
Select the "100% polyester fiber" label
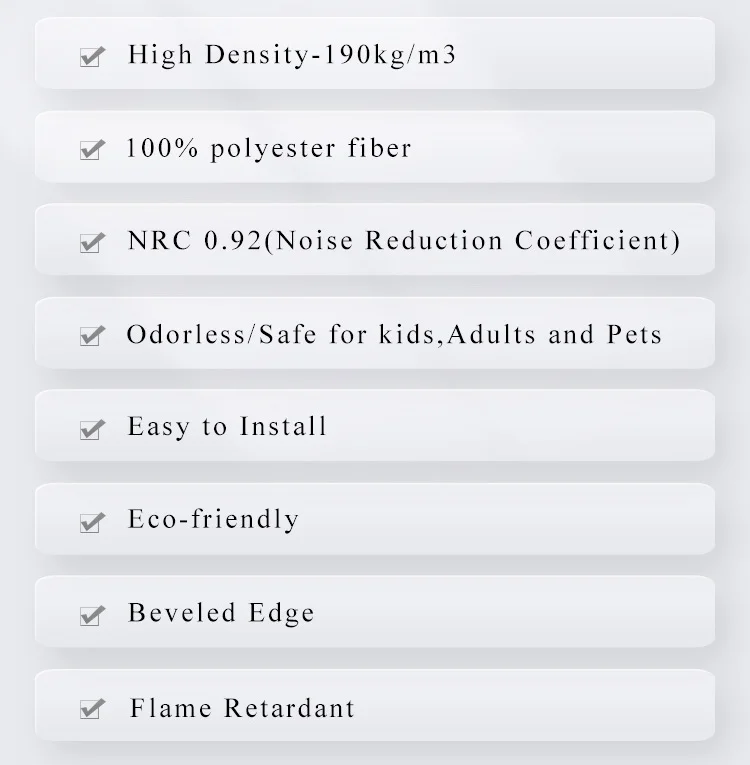tap(269, 149)
